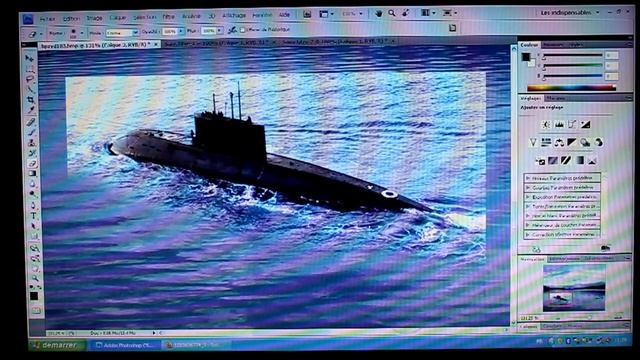Click the blue (B) color slider
Viewport: 640px width, 360px height.
(x=572, y=76)
